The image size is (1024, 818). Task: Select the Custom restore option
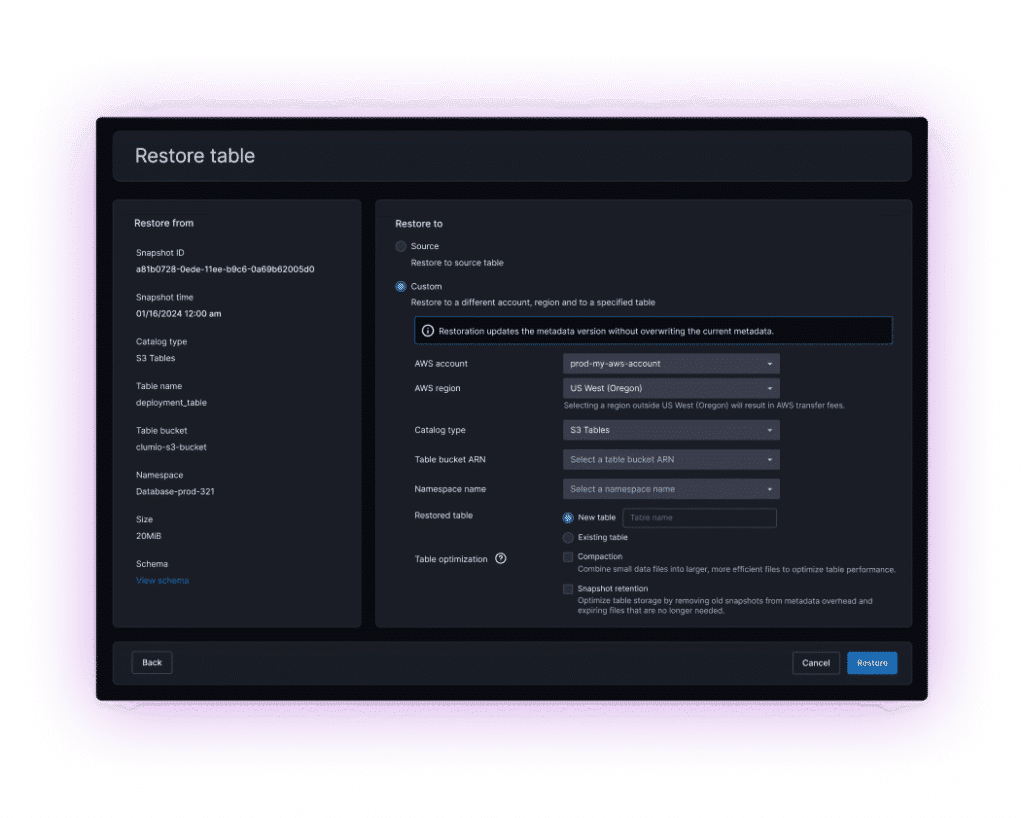click(401, 287)
